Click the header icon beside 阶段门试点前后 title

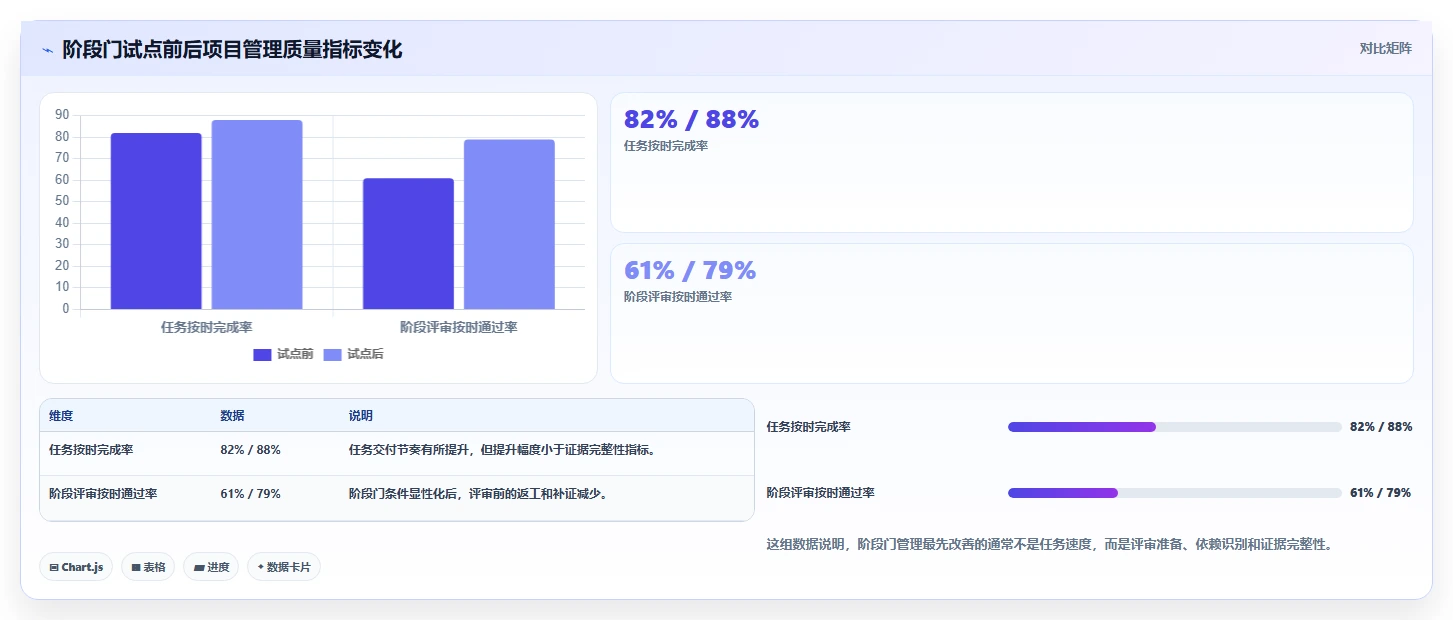click(47, 50)
